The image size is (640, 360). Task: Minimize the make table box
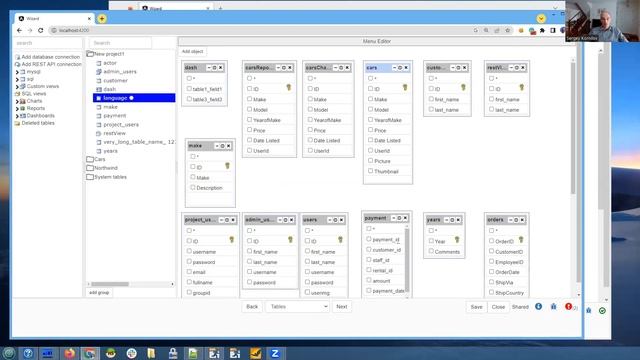click(x=217, y=146)
